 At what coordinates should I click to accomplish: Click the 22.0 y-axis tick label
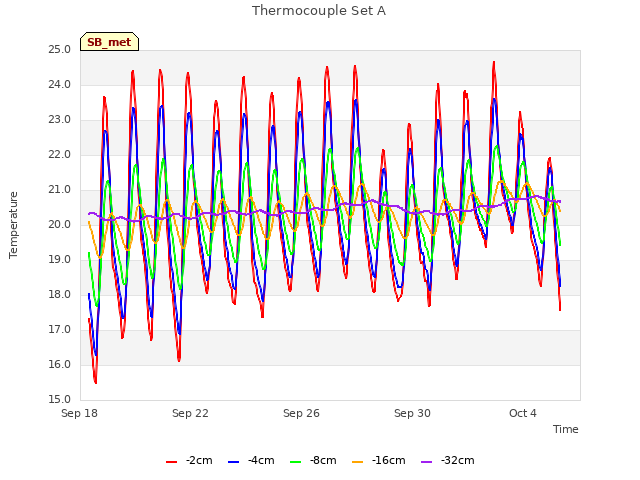coord(60,155)
